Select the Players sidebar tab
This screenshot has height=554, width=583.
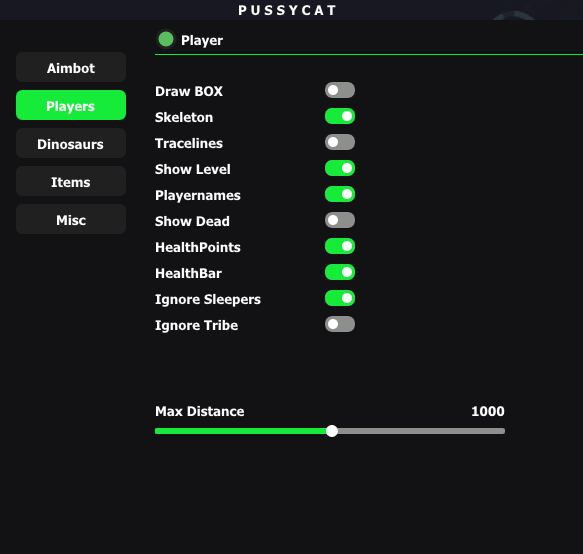point(71,105)
